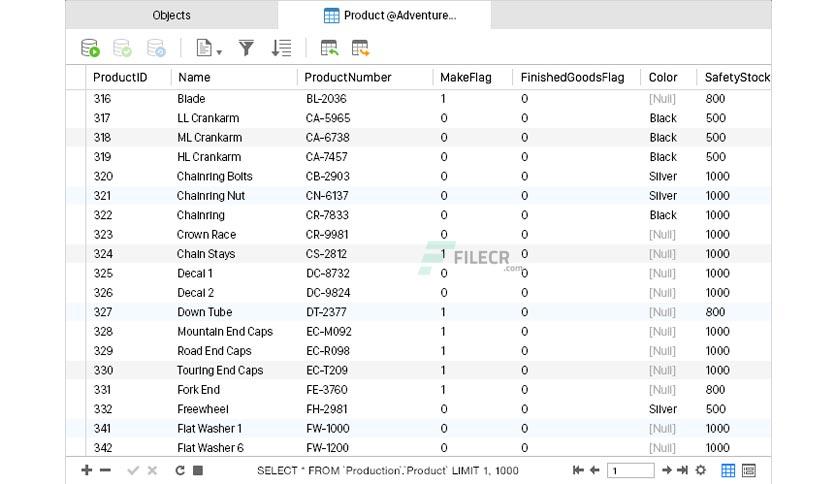Select the cell 'Freewheel'
836x484 pixels.
[203, 409]
